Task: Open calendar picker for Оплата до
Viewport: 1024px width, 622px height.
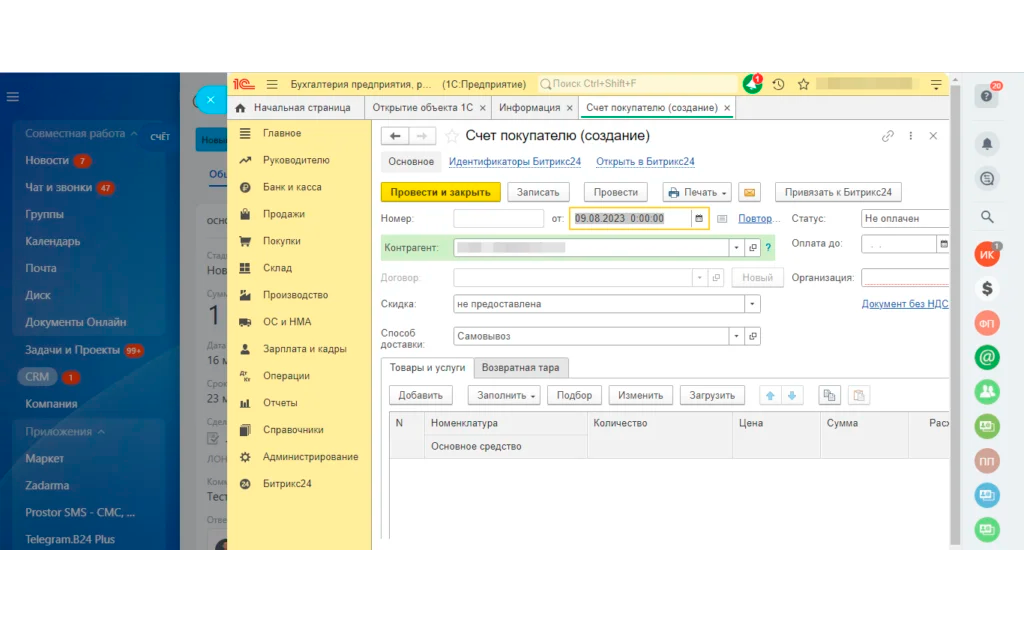Action: pos(944,244)
